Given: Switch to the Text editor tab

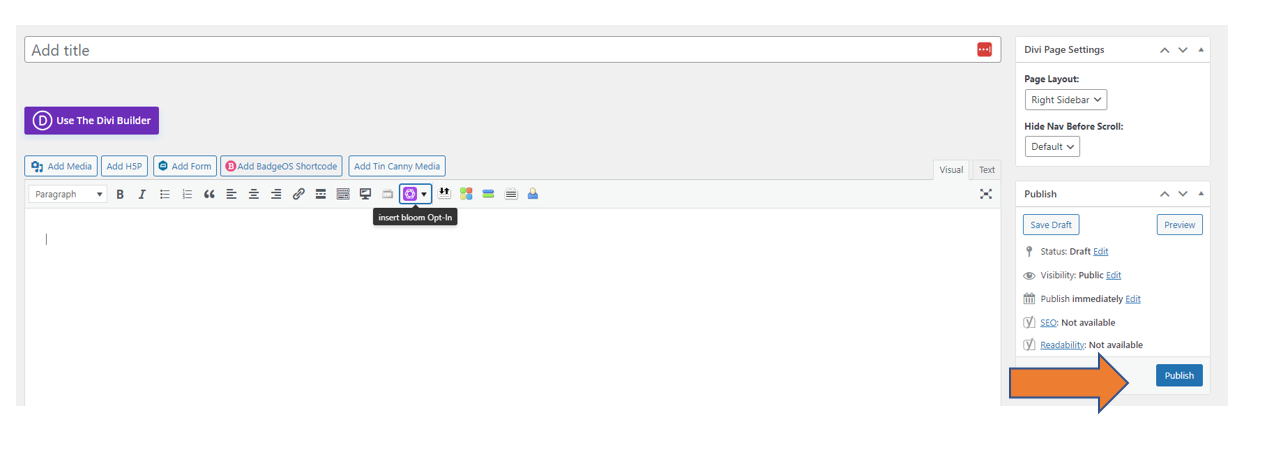Looking at the screenshot, I should click(986, 170).
